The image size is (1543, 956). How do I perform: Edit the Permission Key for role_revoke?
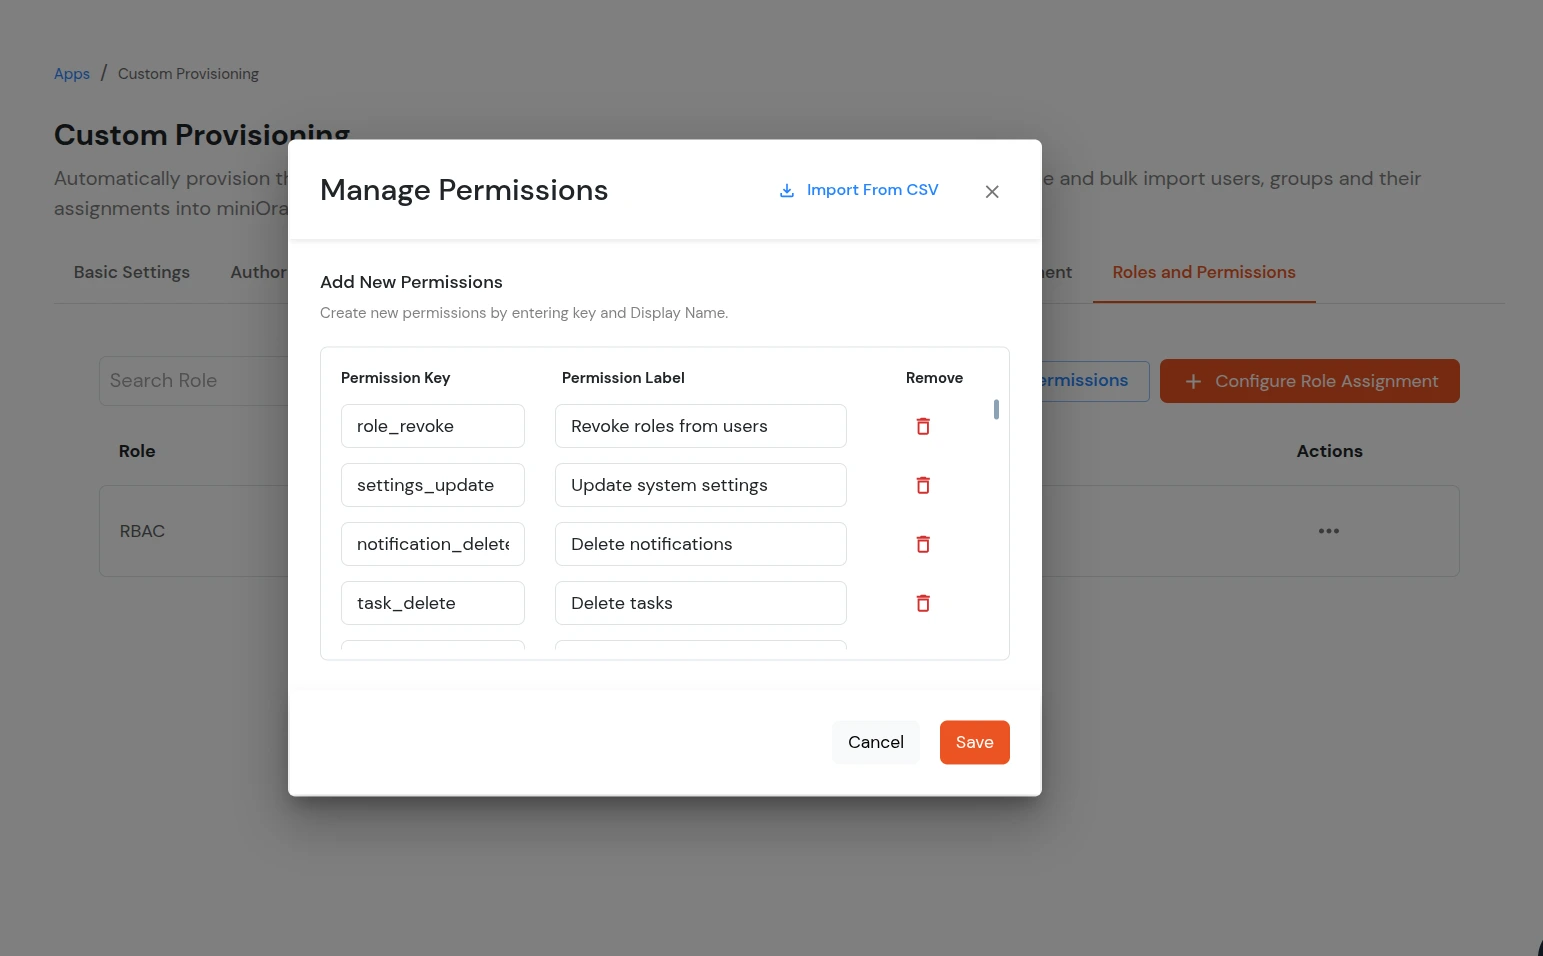(x=432, y=426)
